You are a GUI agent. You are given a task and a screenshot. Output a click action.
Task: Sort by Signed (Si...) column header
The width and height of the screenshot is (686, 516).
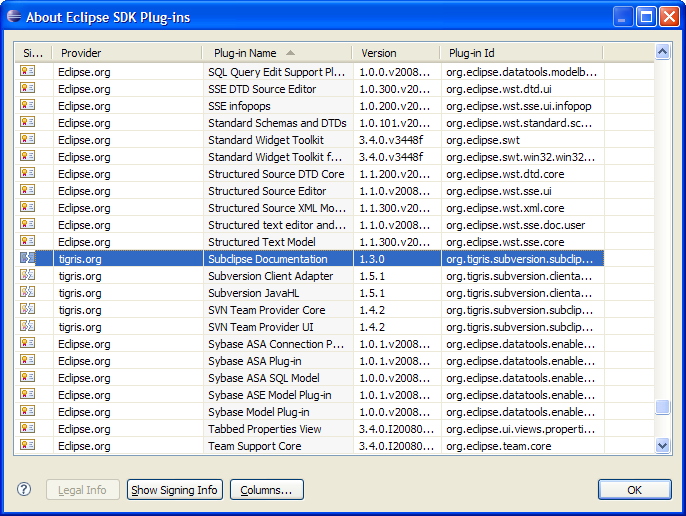coord(33,53)
